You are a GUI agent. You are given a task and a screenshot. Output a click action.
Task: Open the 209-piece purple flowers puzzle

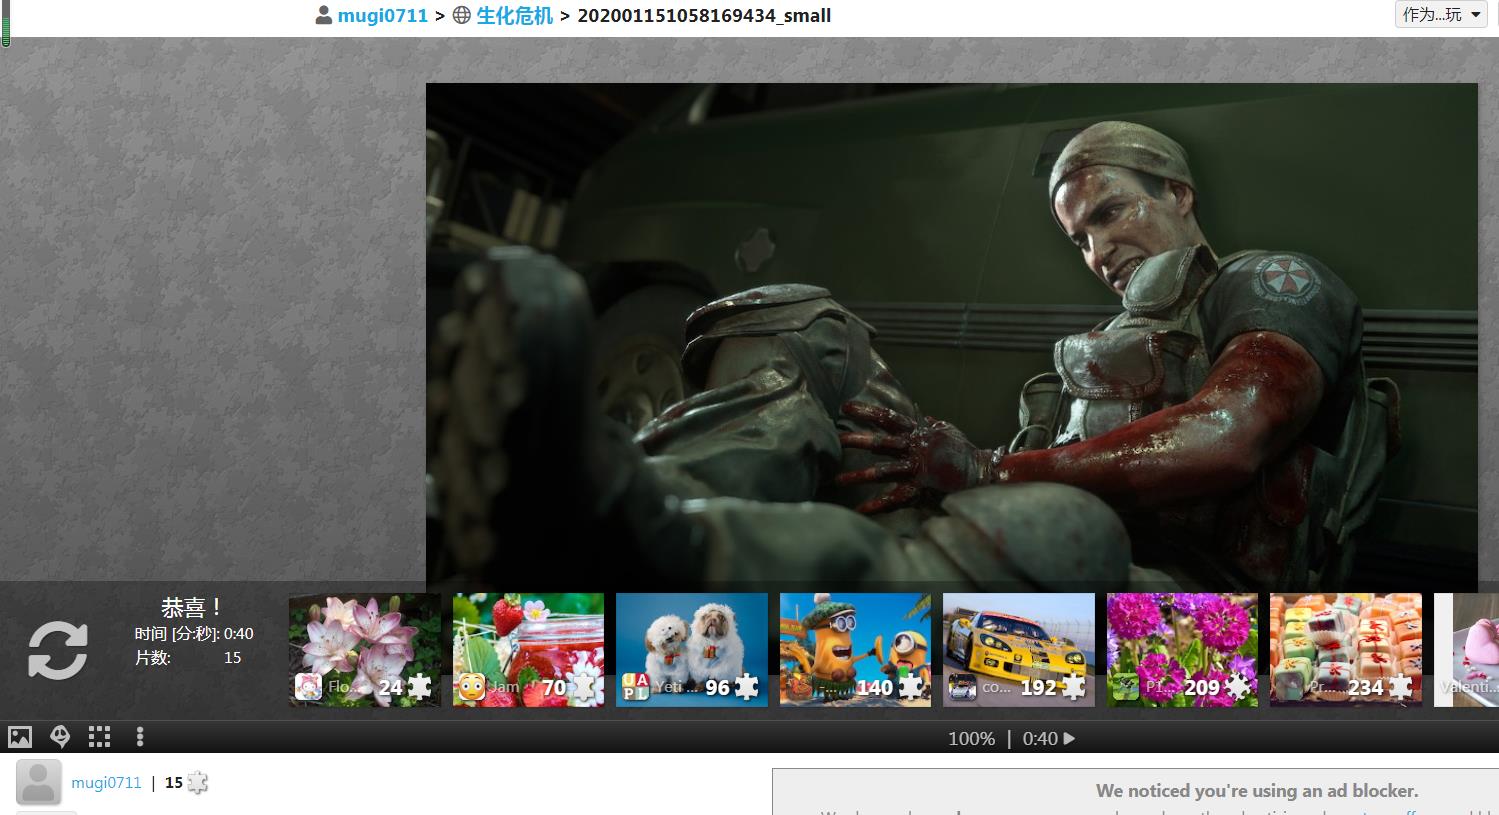pos(1182,650)
